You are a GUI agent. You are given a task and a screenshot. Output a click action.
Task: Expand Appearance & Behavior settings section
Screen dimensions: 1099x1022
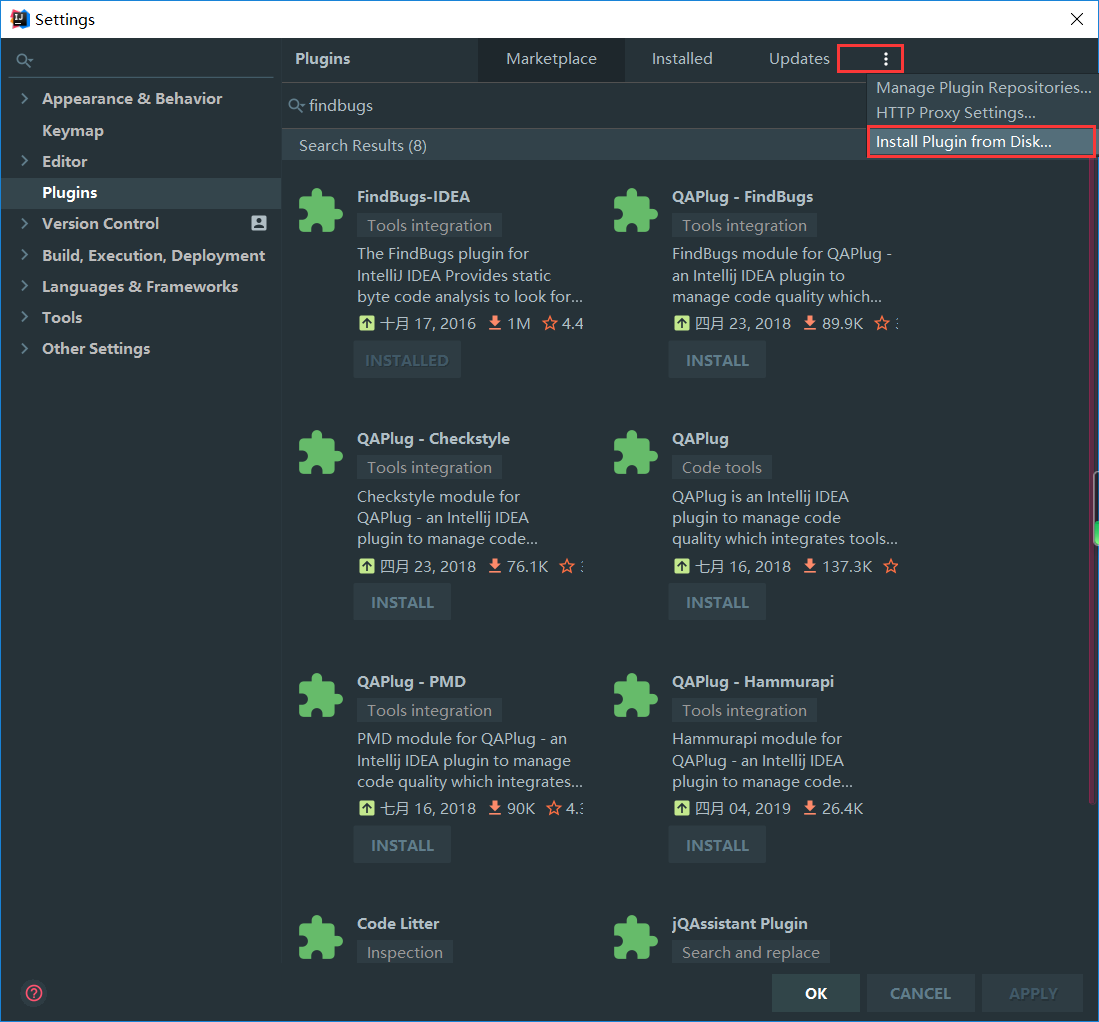coord(25,99)
